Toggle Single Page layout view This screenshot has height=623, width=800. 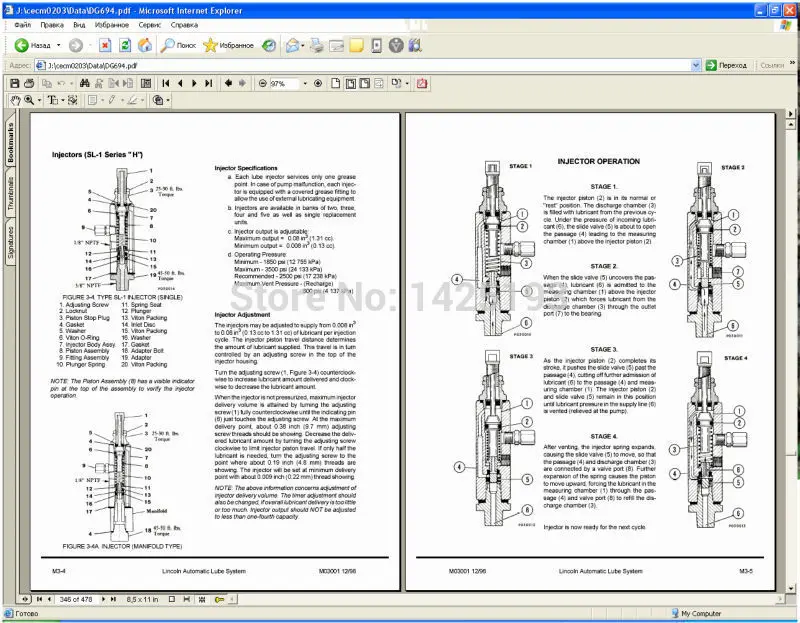(x=335, y=85)
